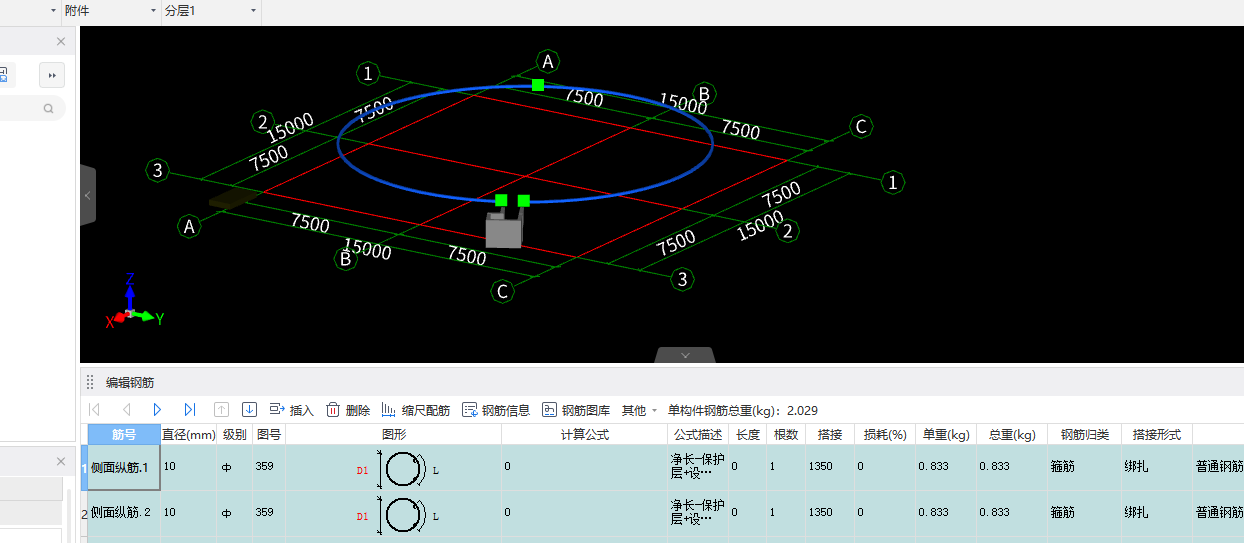
Task: Click 删除 to delete rebar row
Action: (x=348, y=410)
